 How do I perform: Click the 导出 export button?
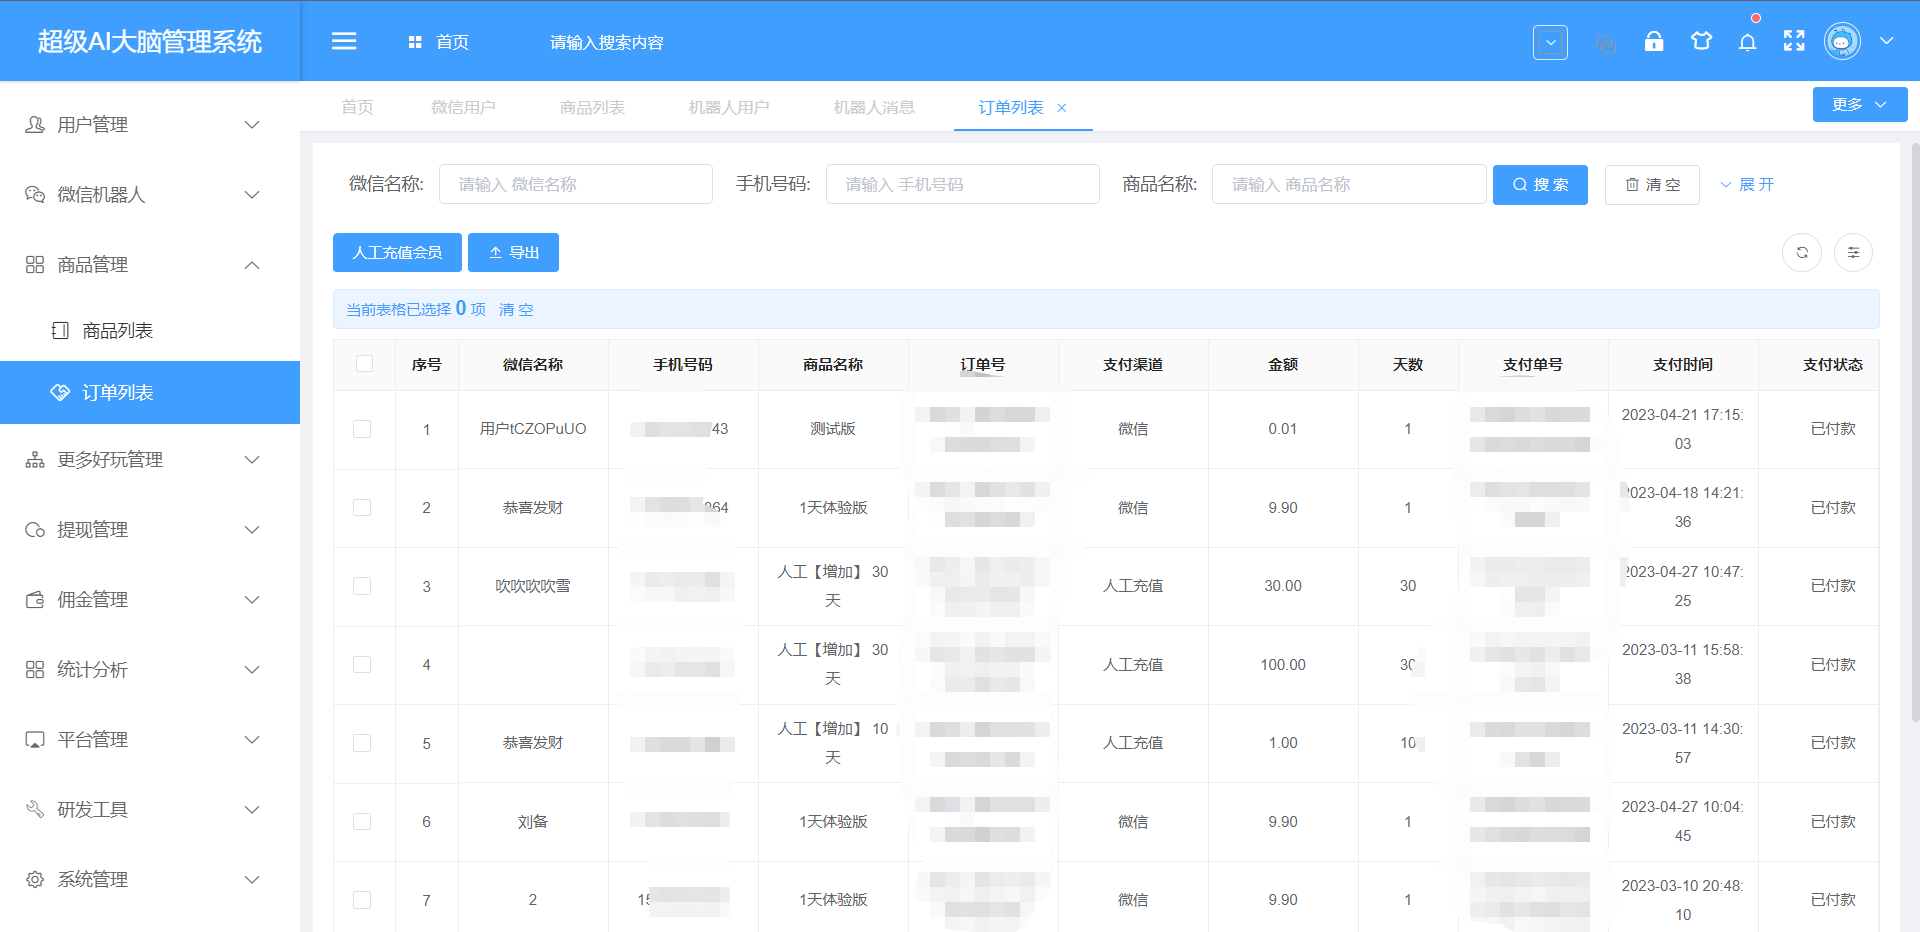(513, 253)
